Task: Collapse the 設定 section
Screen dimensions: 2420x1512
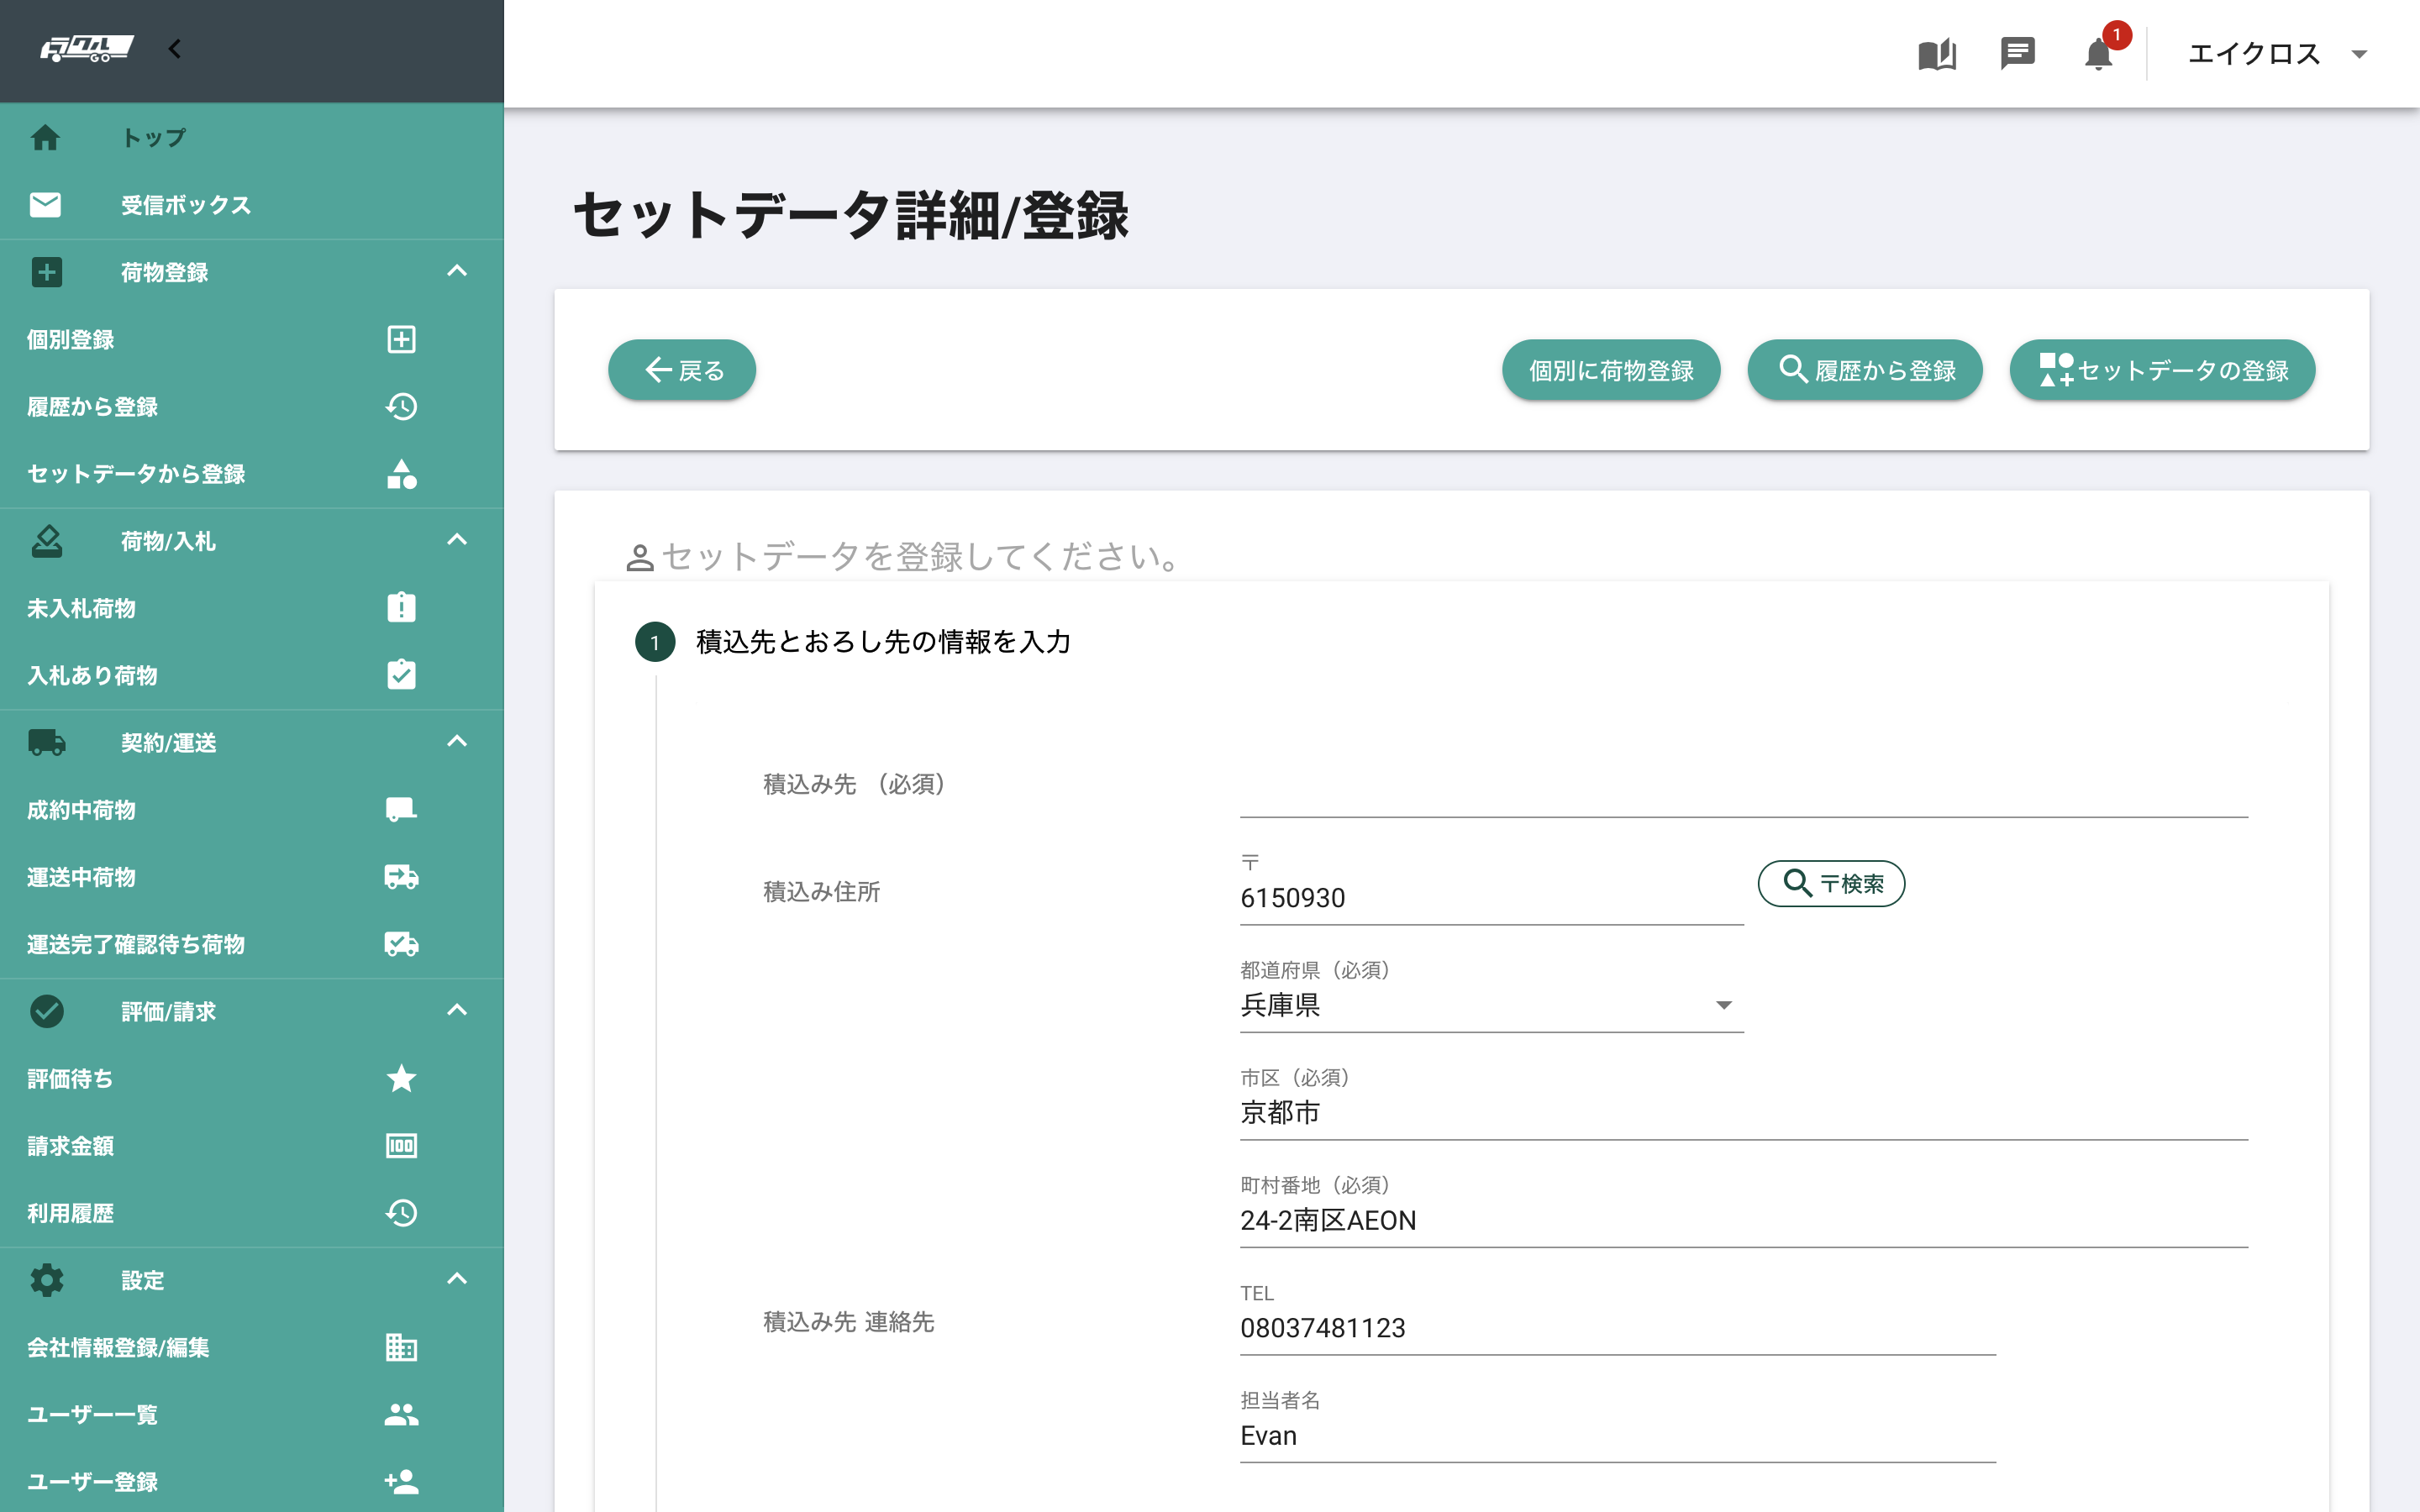Action: (x=457, y=1279)
